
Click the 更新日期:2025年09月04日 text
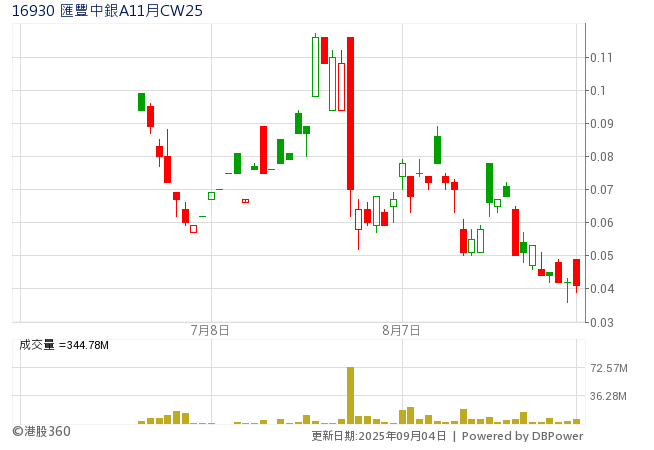pyautogui.click(x=379, y=436)
